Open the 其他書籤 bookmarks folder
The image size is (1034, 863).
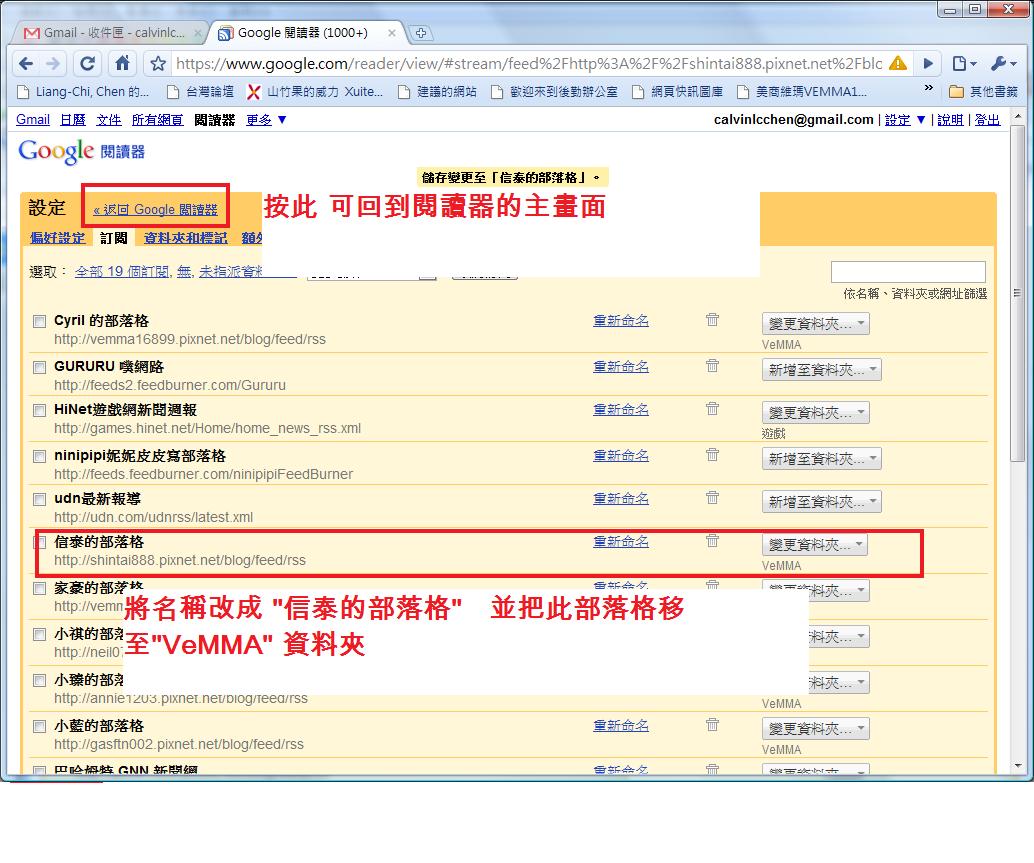(983, 92)
